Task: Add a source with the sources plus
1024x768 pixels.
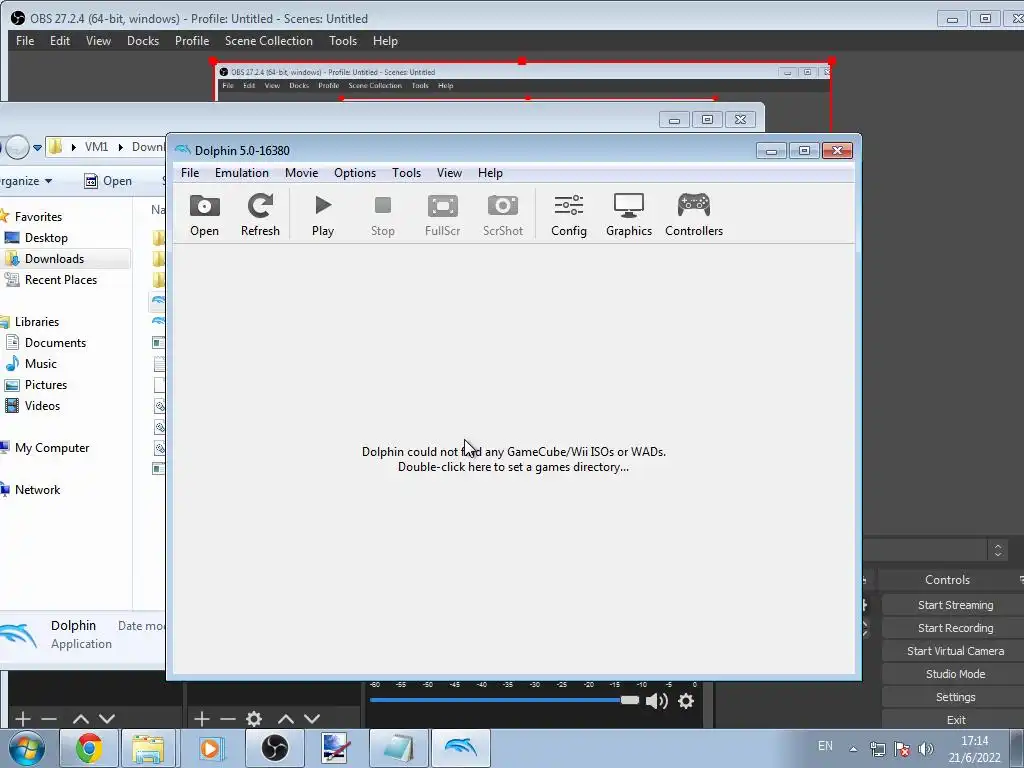Action: [202, 719]
